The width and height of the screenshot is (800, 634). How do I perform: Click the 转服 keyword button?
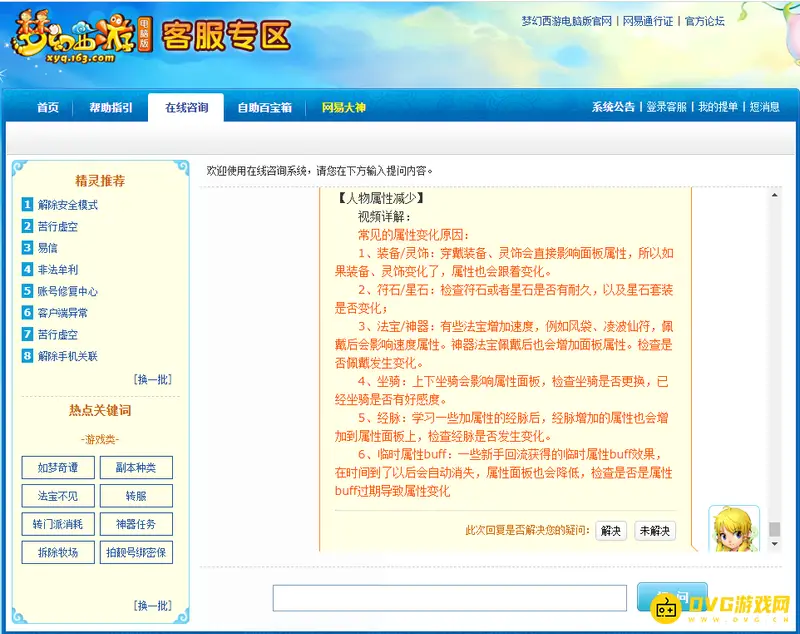point(136,496)
